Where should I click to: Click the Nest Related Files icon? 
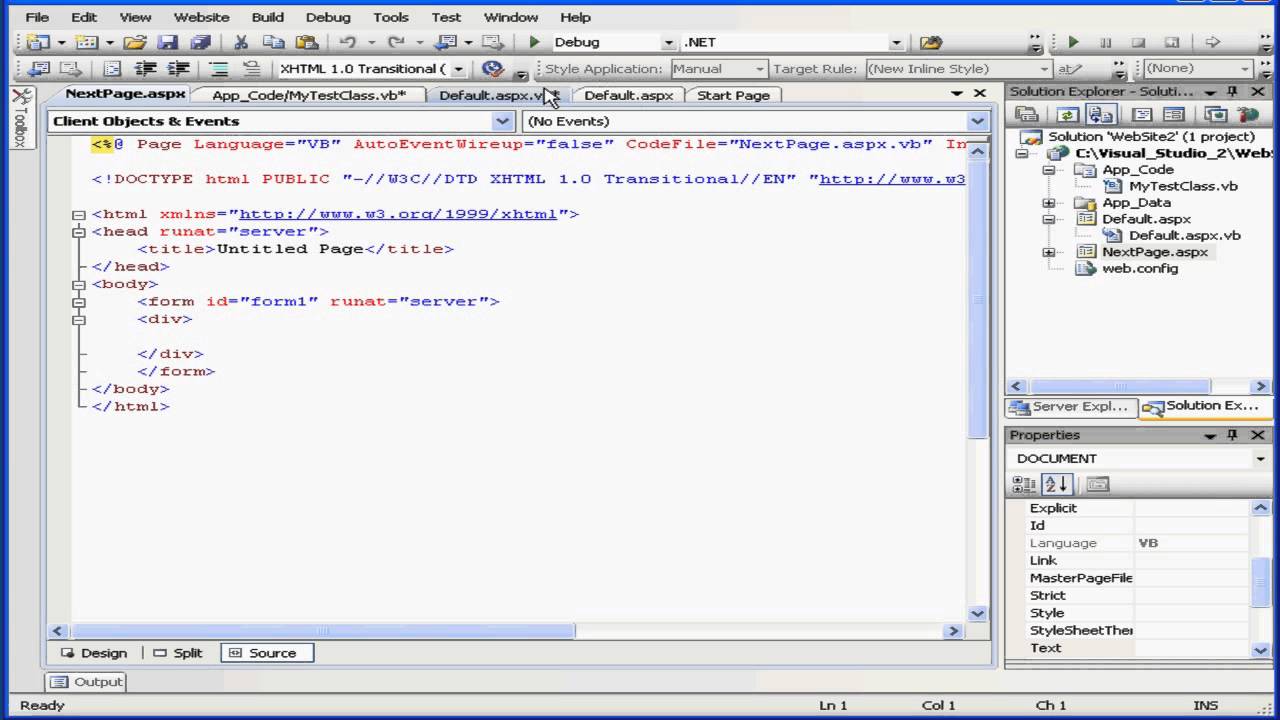point(1100,115)
